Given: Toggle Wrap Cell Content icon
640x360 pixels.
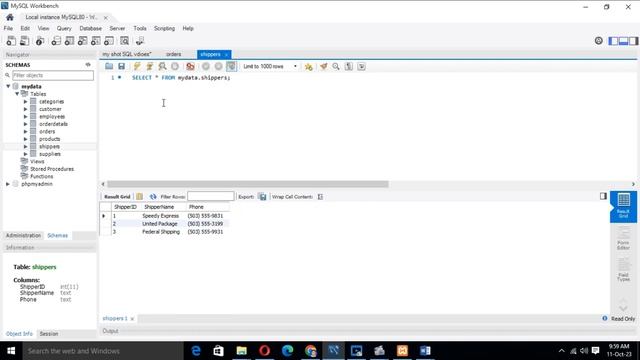Looking at the screenshot, I should (x=320, y=197).
